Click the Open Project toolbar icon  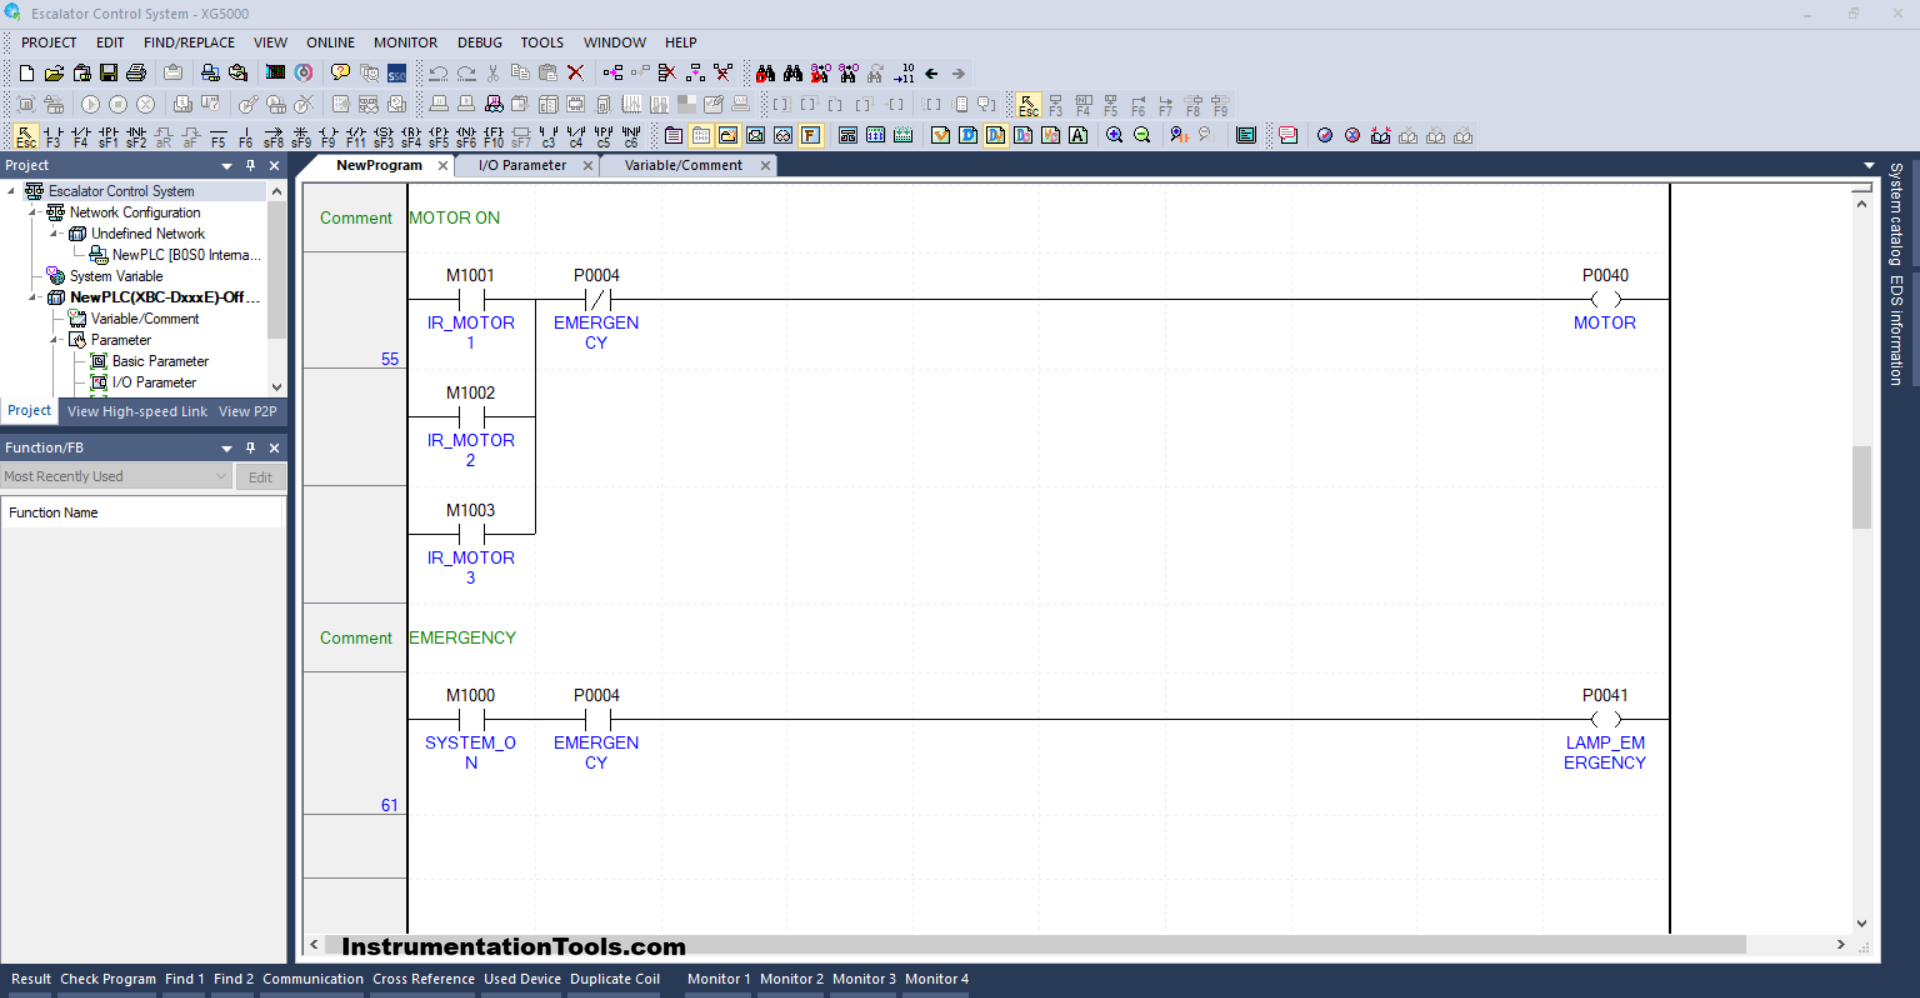click(x=54, y=73)
